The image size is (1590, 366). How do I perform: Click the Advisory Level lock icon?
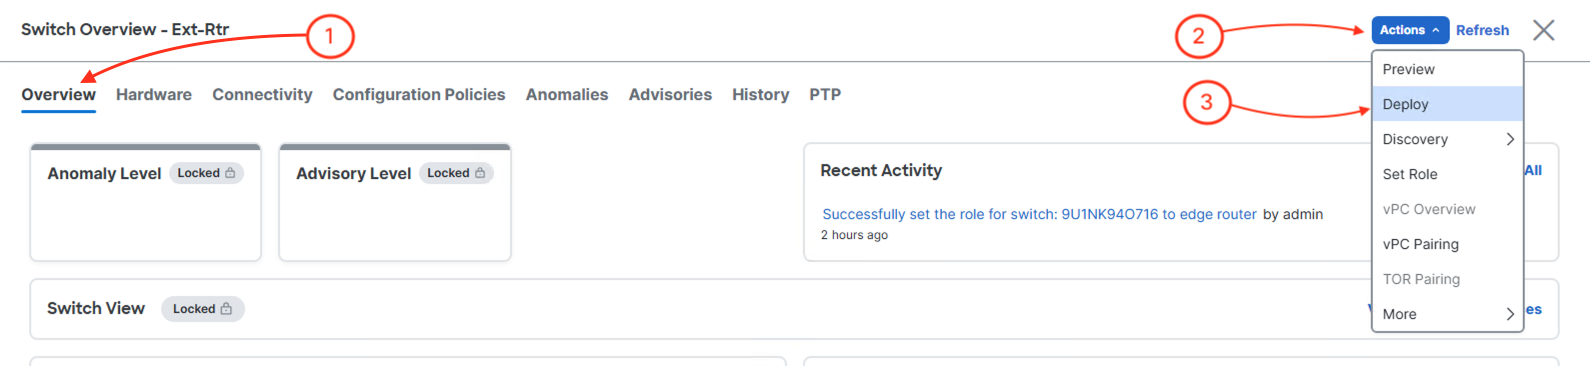point(480,173)
